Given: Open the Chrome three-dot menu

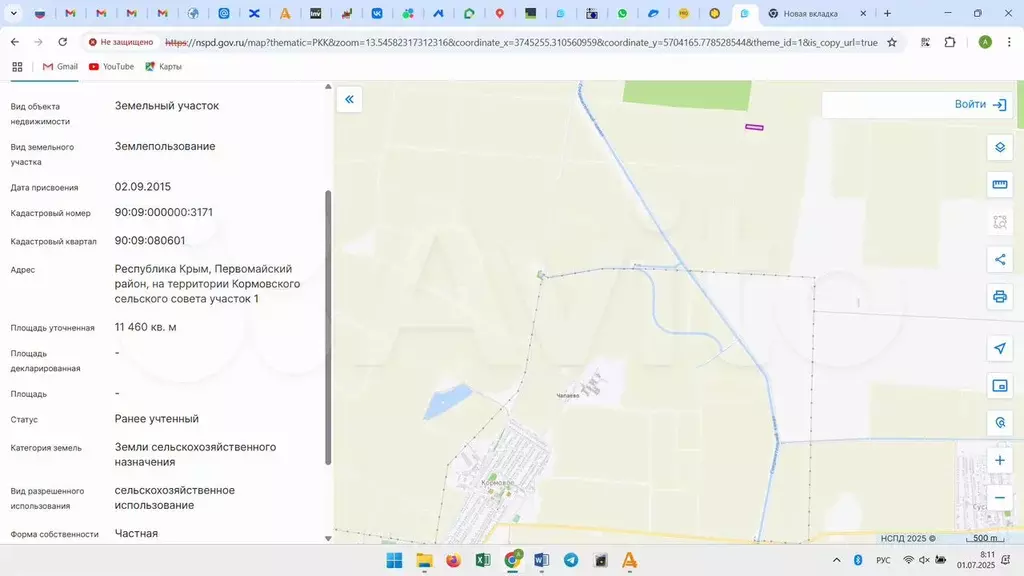Looking at the screenshot, I should pos(1009,42).
